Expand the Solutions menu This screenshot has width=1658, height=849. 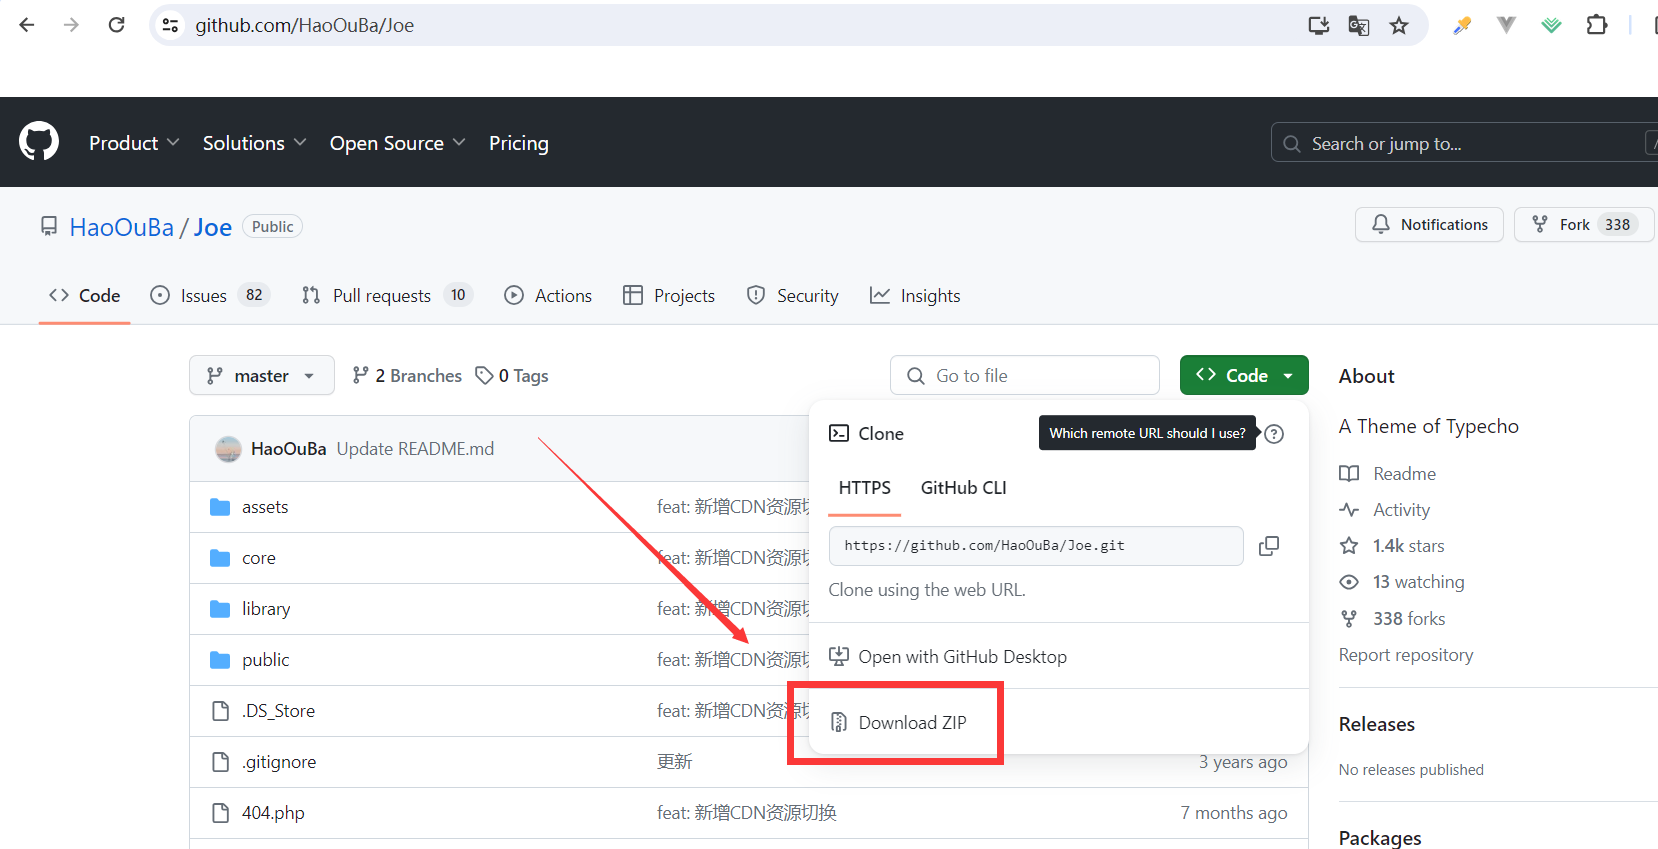(x=254, y=143)
